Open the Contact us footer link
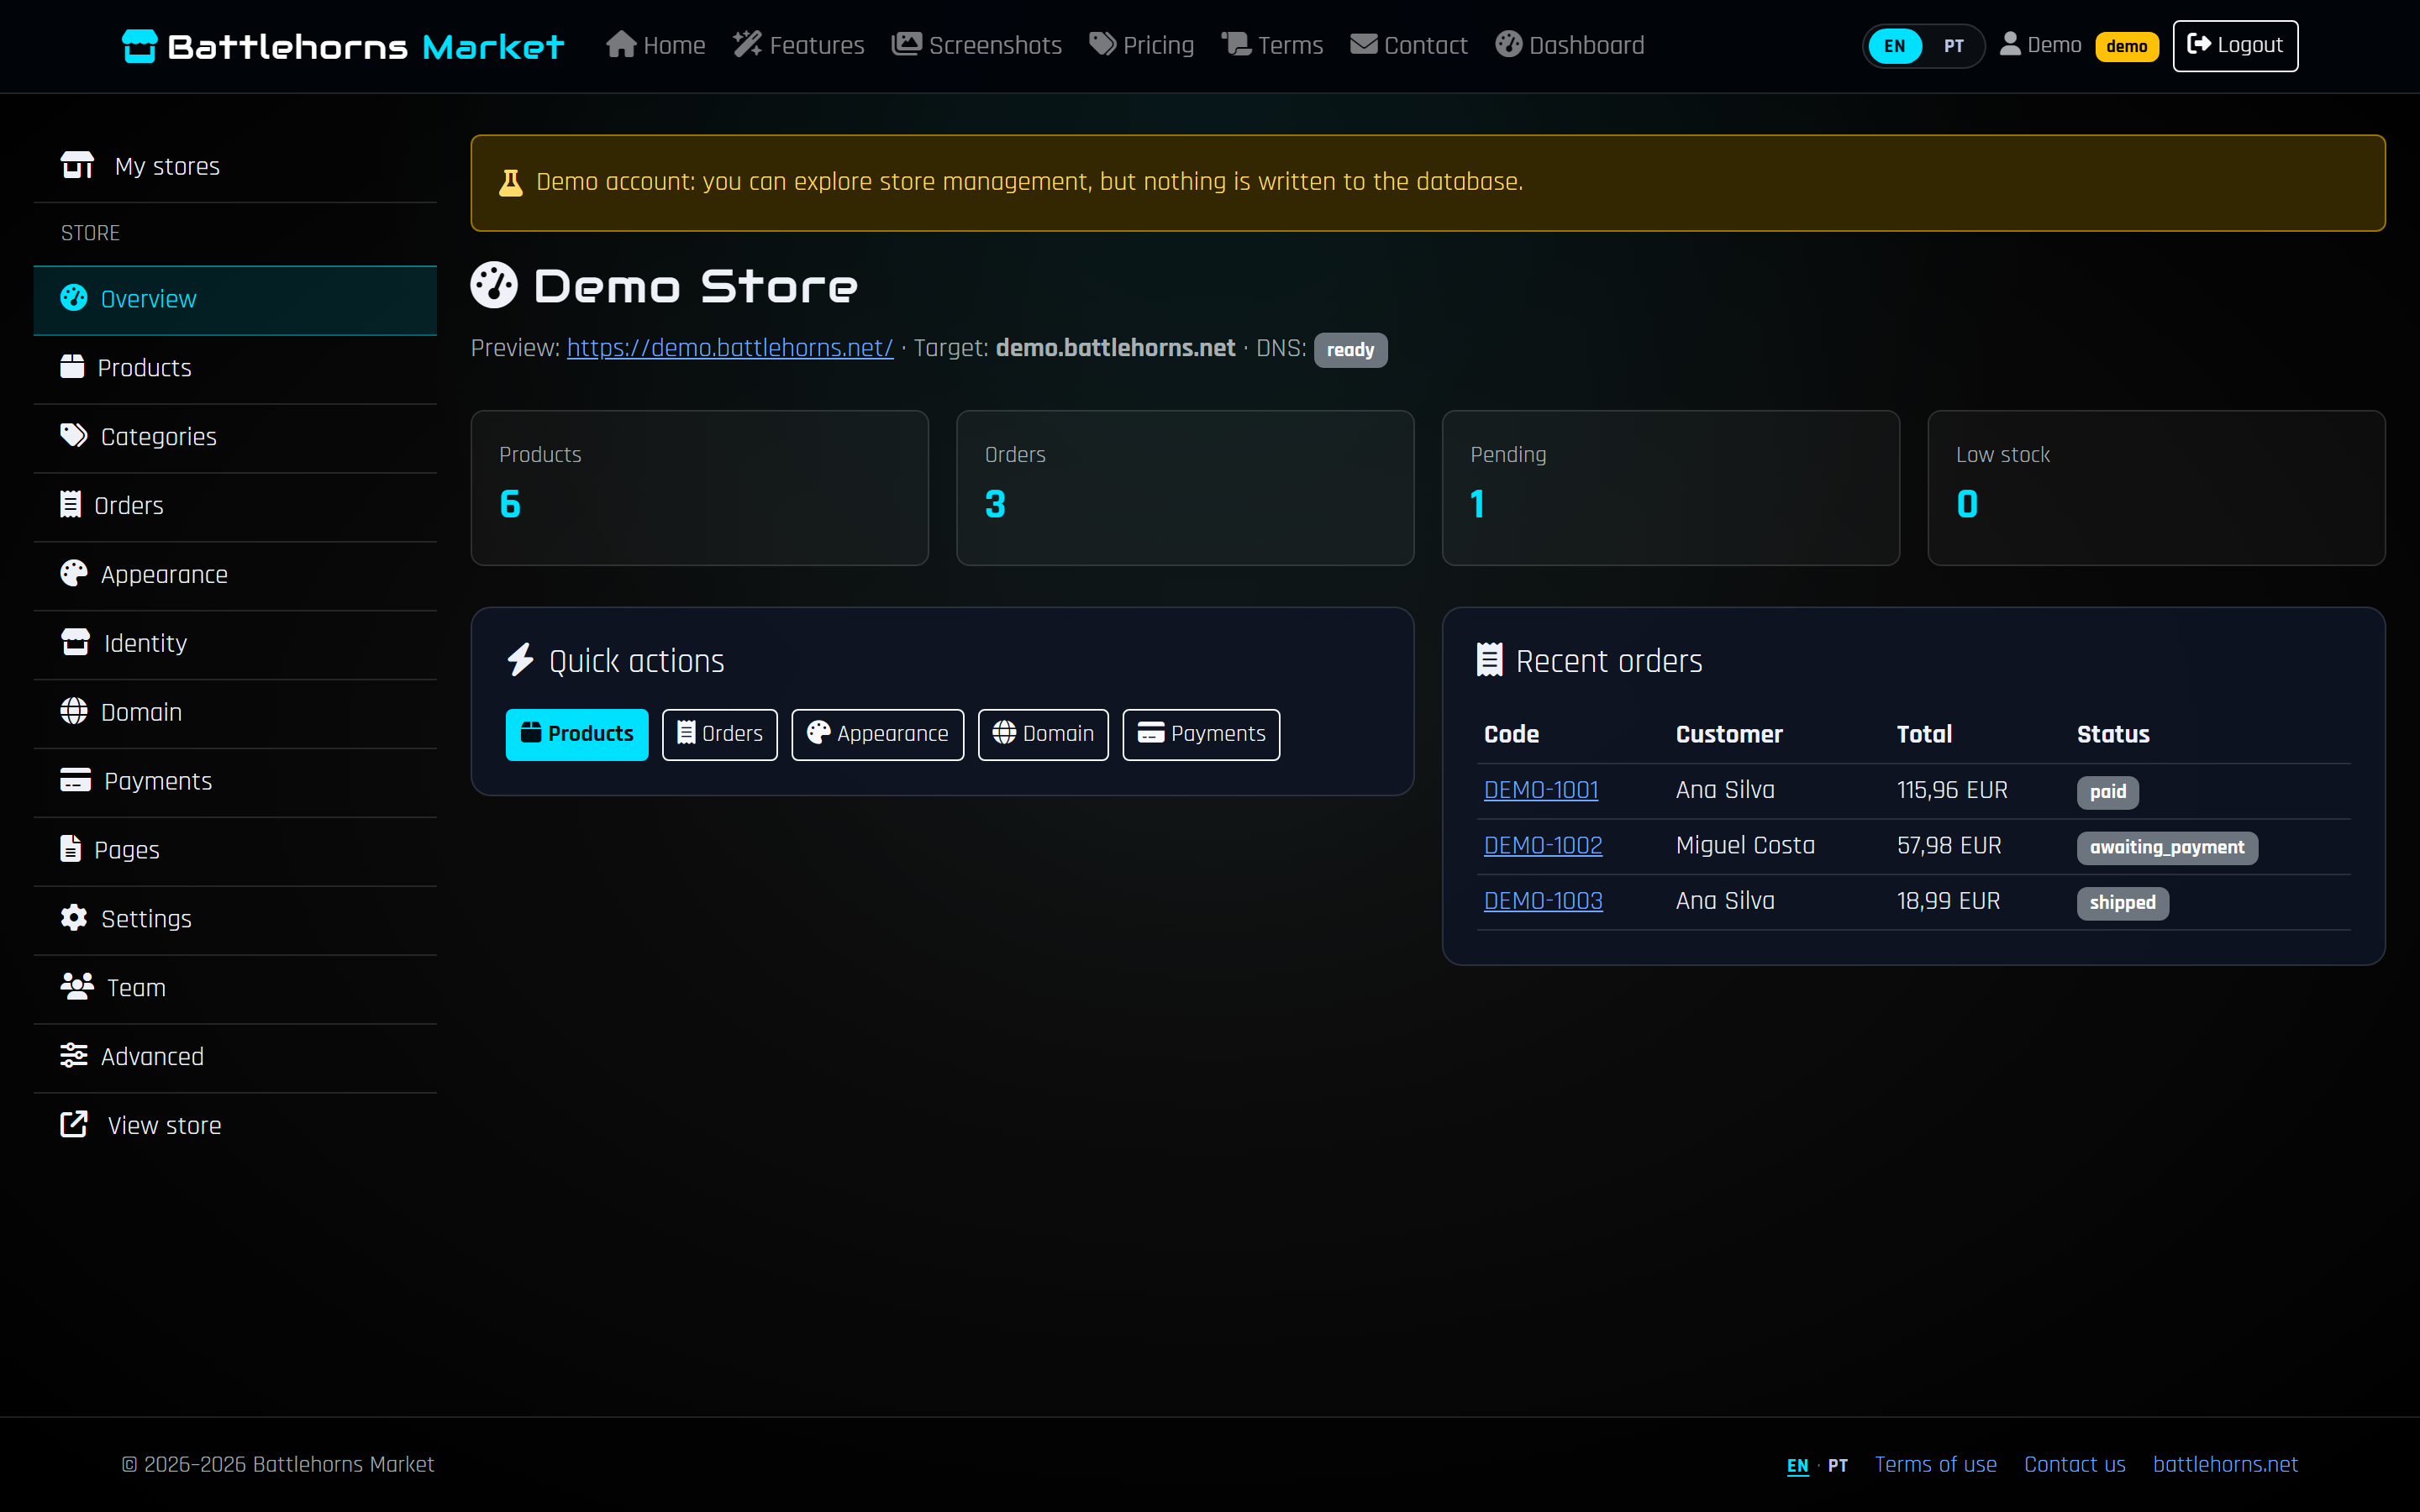 pyautogui.click(x=2074, y=1464)
